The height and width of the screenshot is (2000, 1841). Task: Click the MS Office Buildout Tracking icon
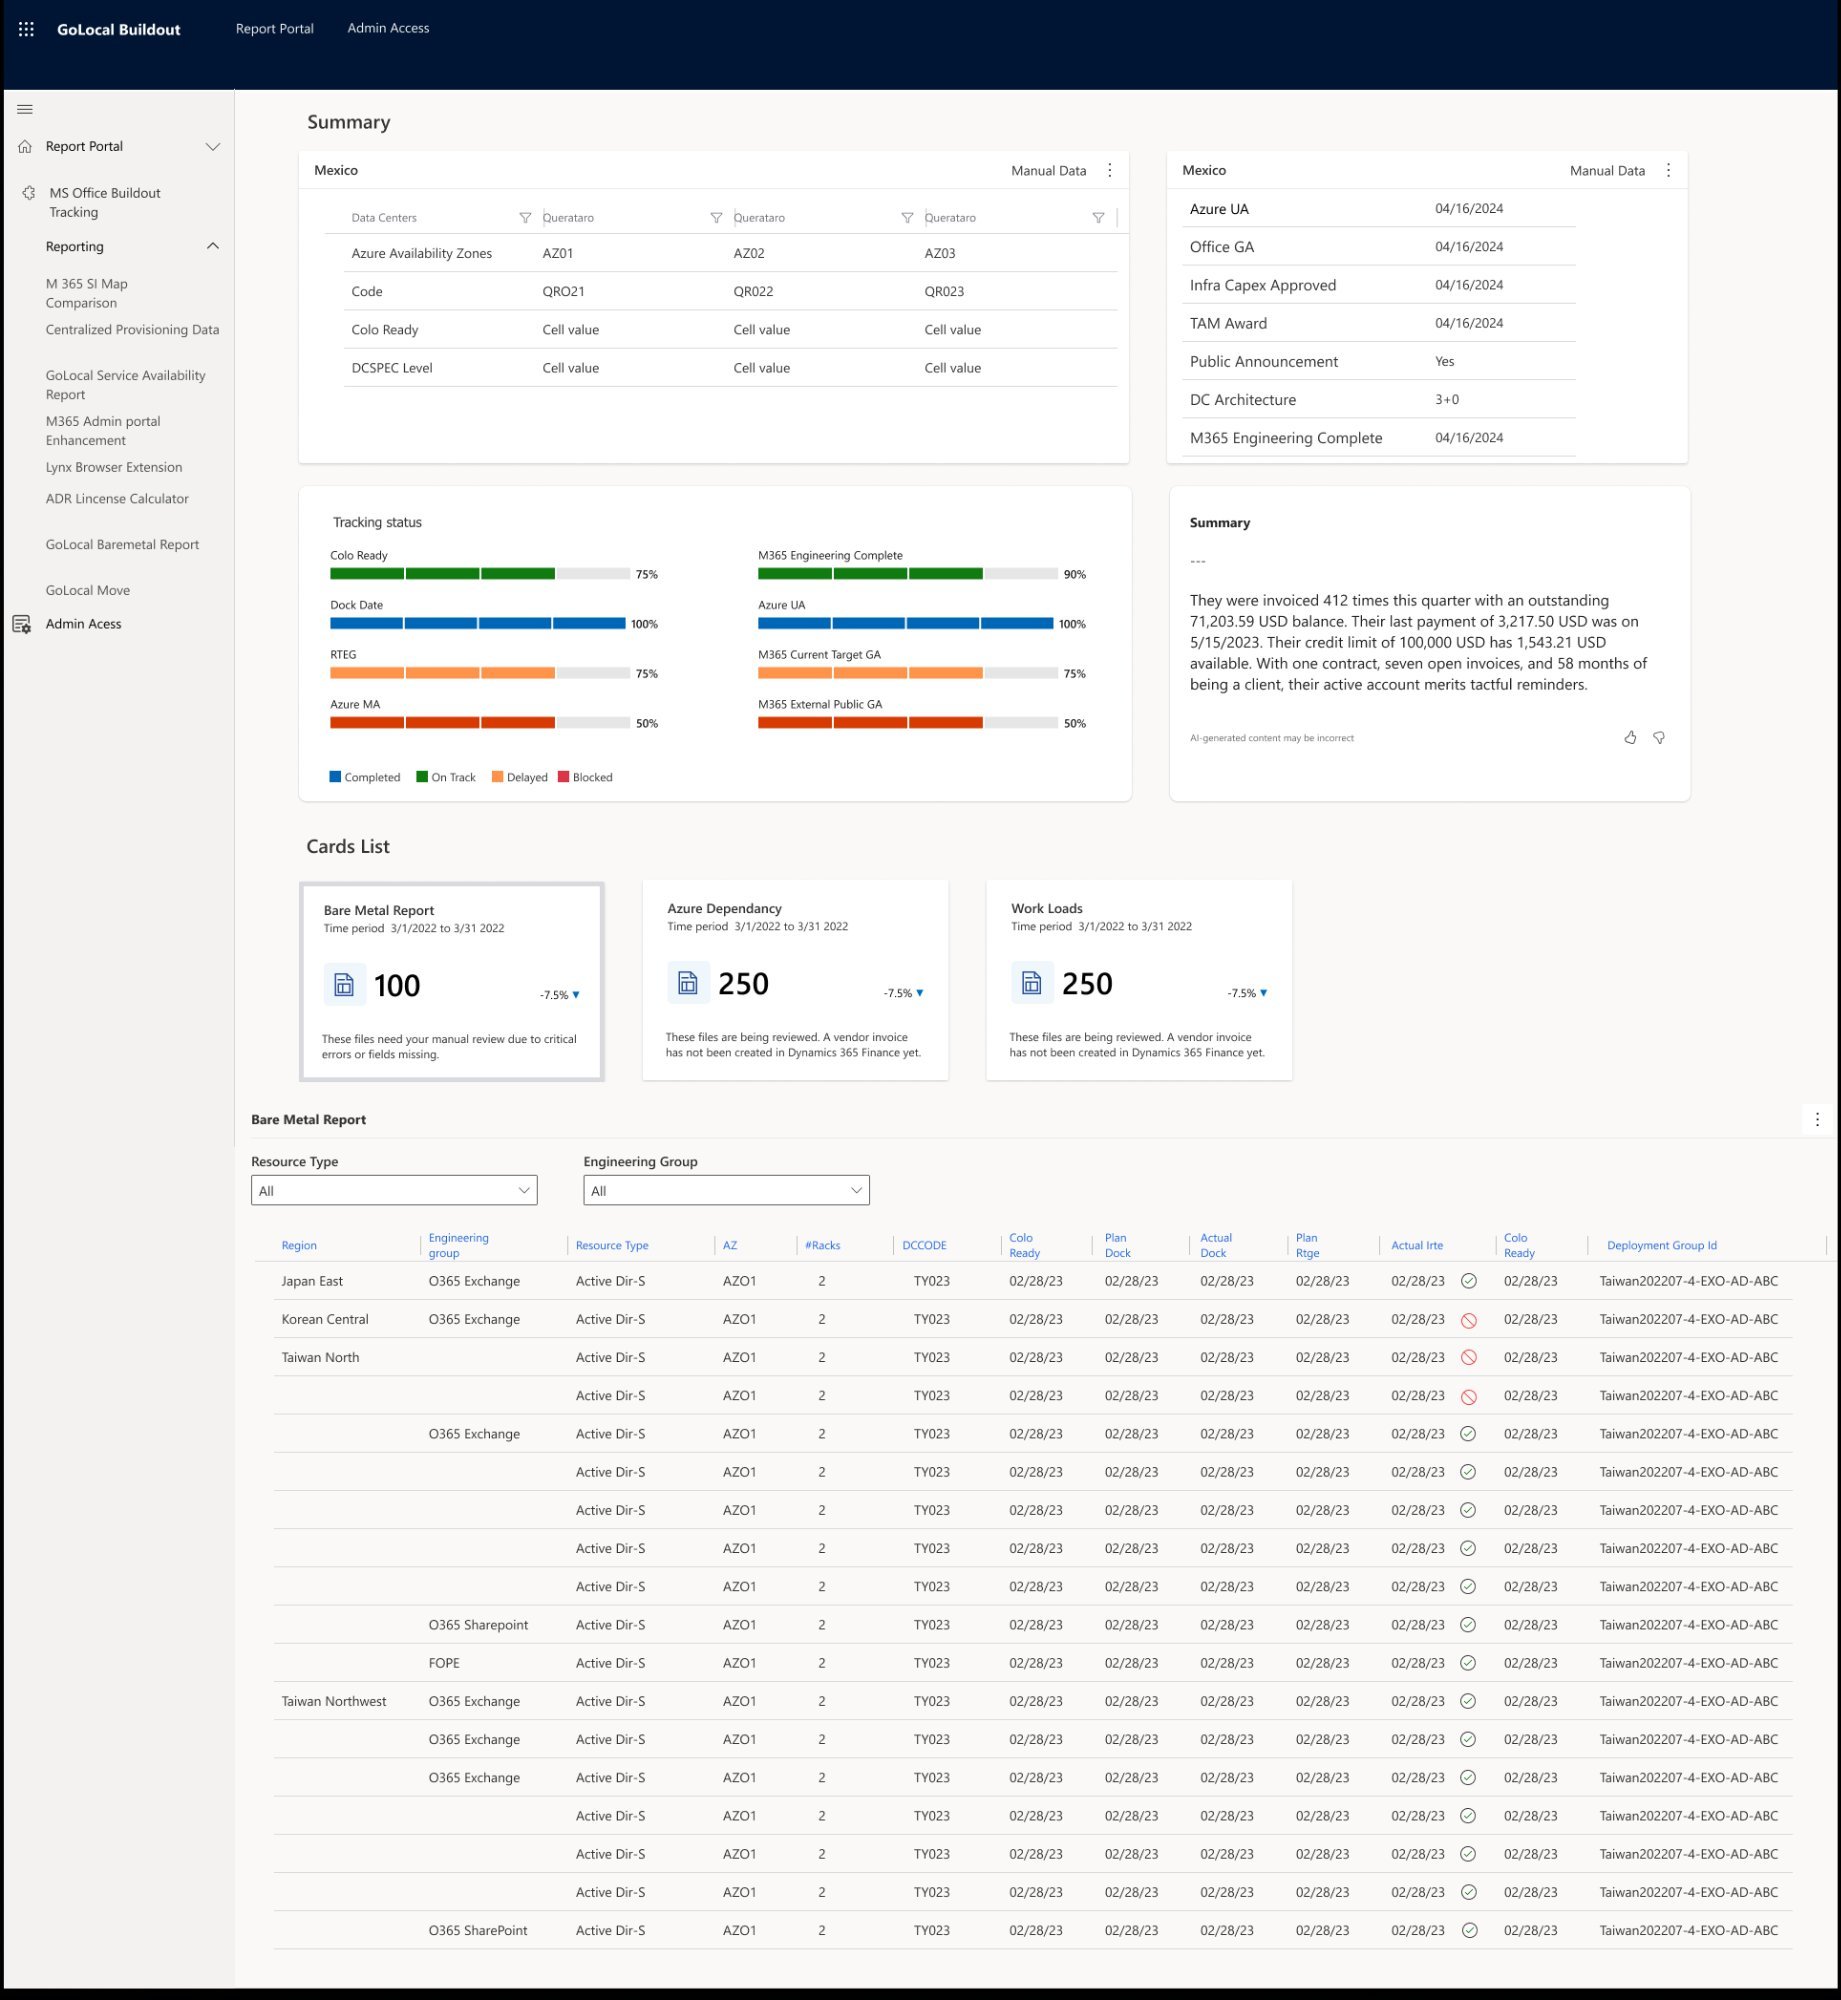(29, 193)
